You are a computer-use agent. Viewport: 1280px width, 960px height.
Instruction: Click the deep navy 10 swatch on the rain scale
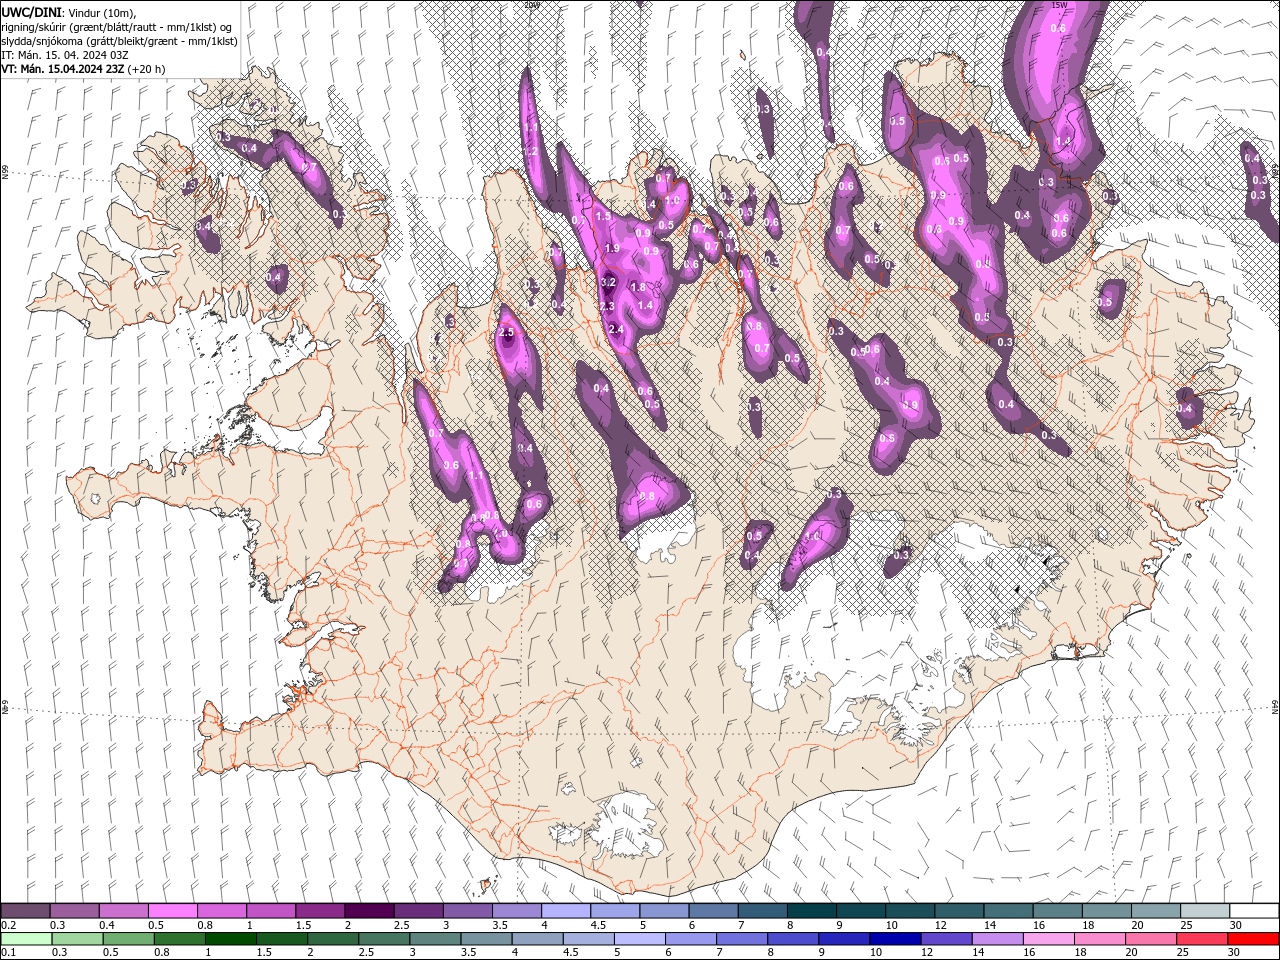point(895,939)
